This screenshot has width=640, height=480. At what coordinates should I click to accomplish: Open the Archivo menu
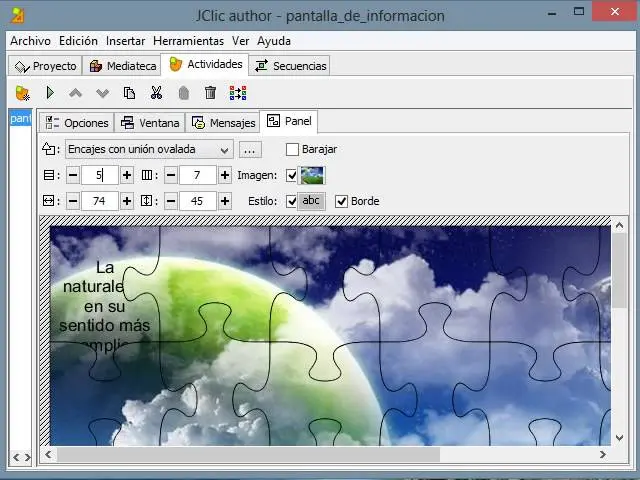(x=31, y=41)
